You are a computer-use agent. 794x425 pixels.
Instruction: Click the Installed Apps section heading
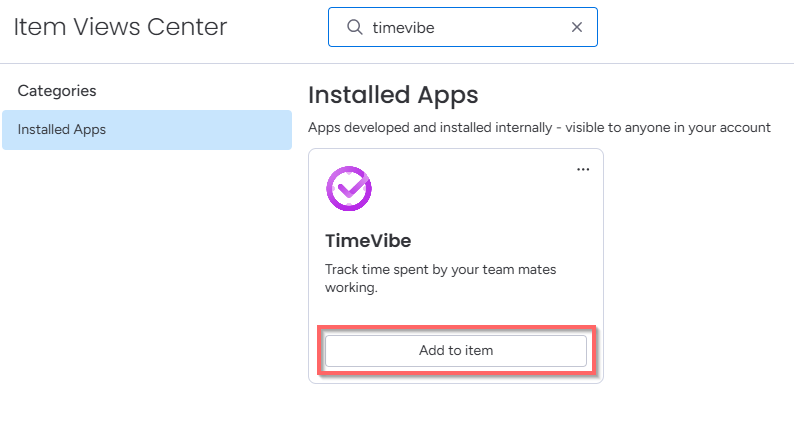pos(393,95)
